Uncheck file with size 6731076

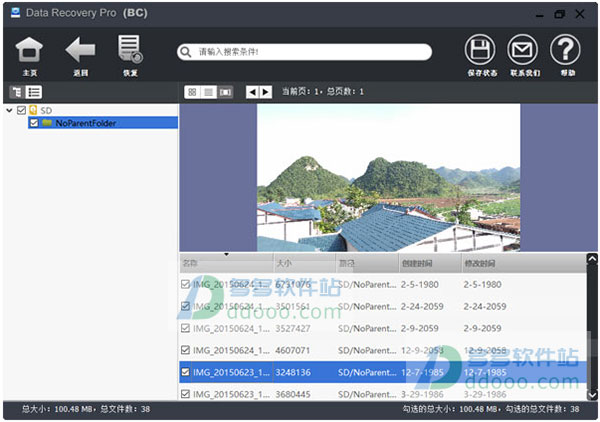[185, 284]
